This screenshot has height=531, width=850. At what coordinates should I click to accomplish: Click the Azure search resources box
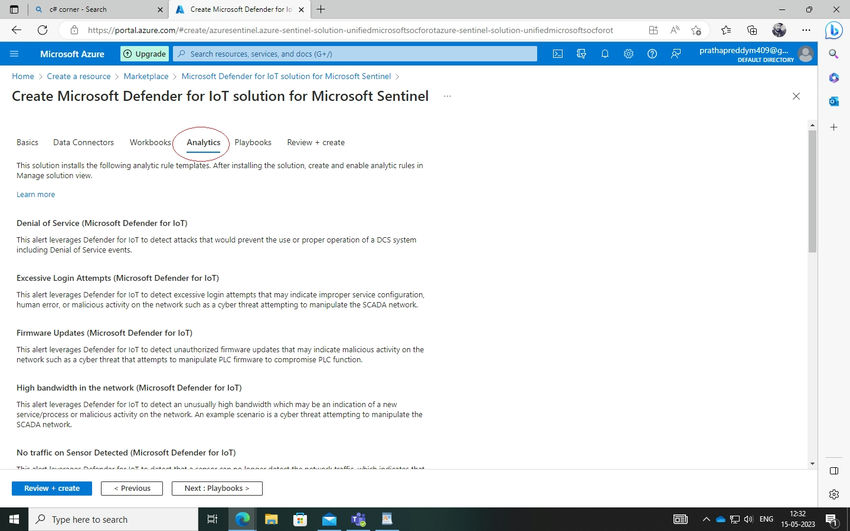point(355,54)
